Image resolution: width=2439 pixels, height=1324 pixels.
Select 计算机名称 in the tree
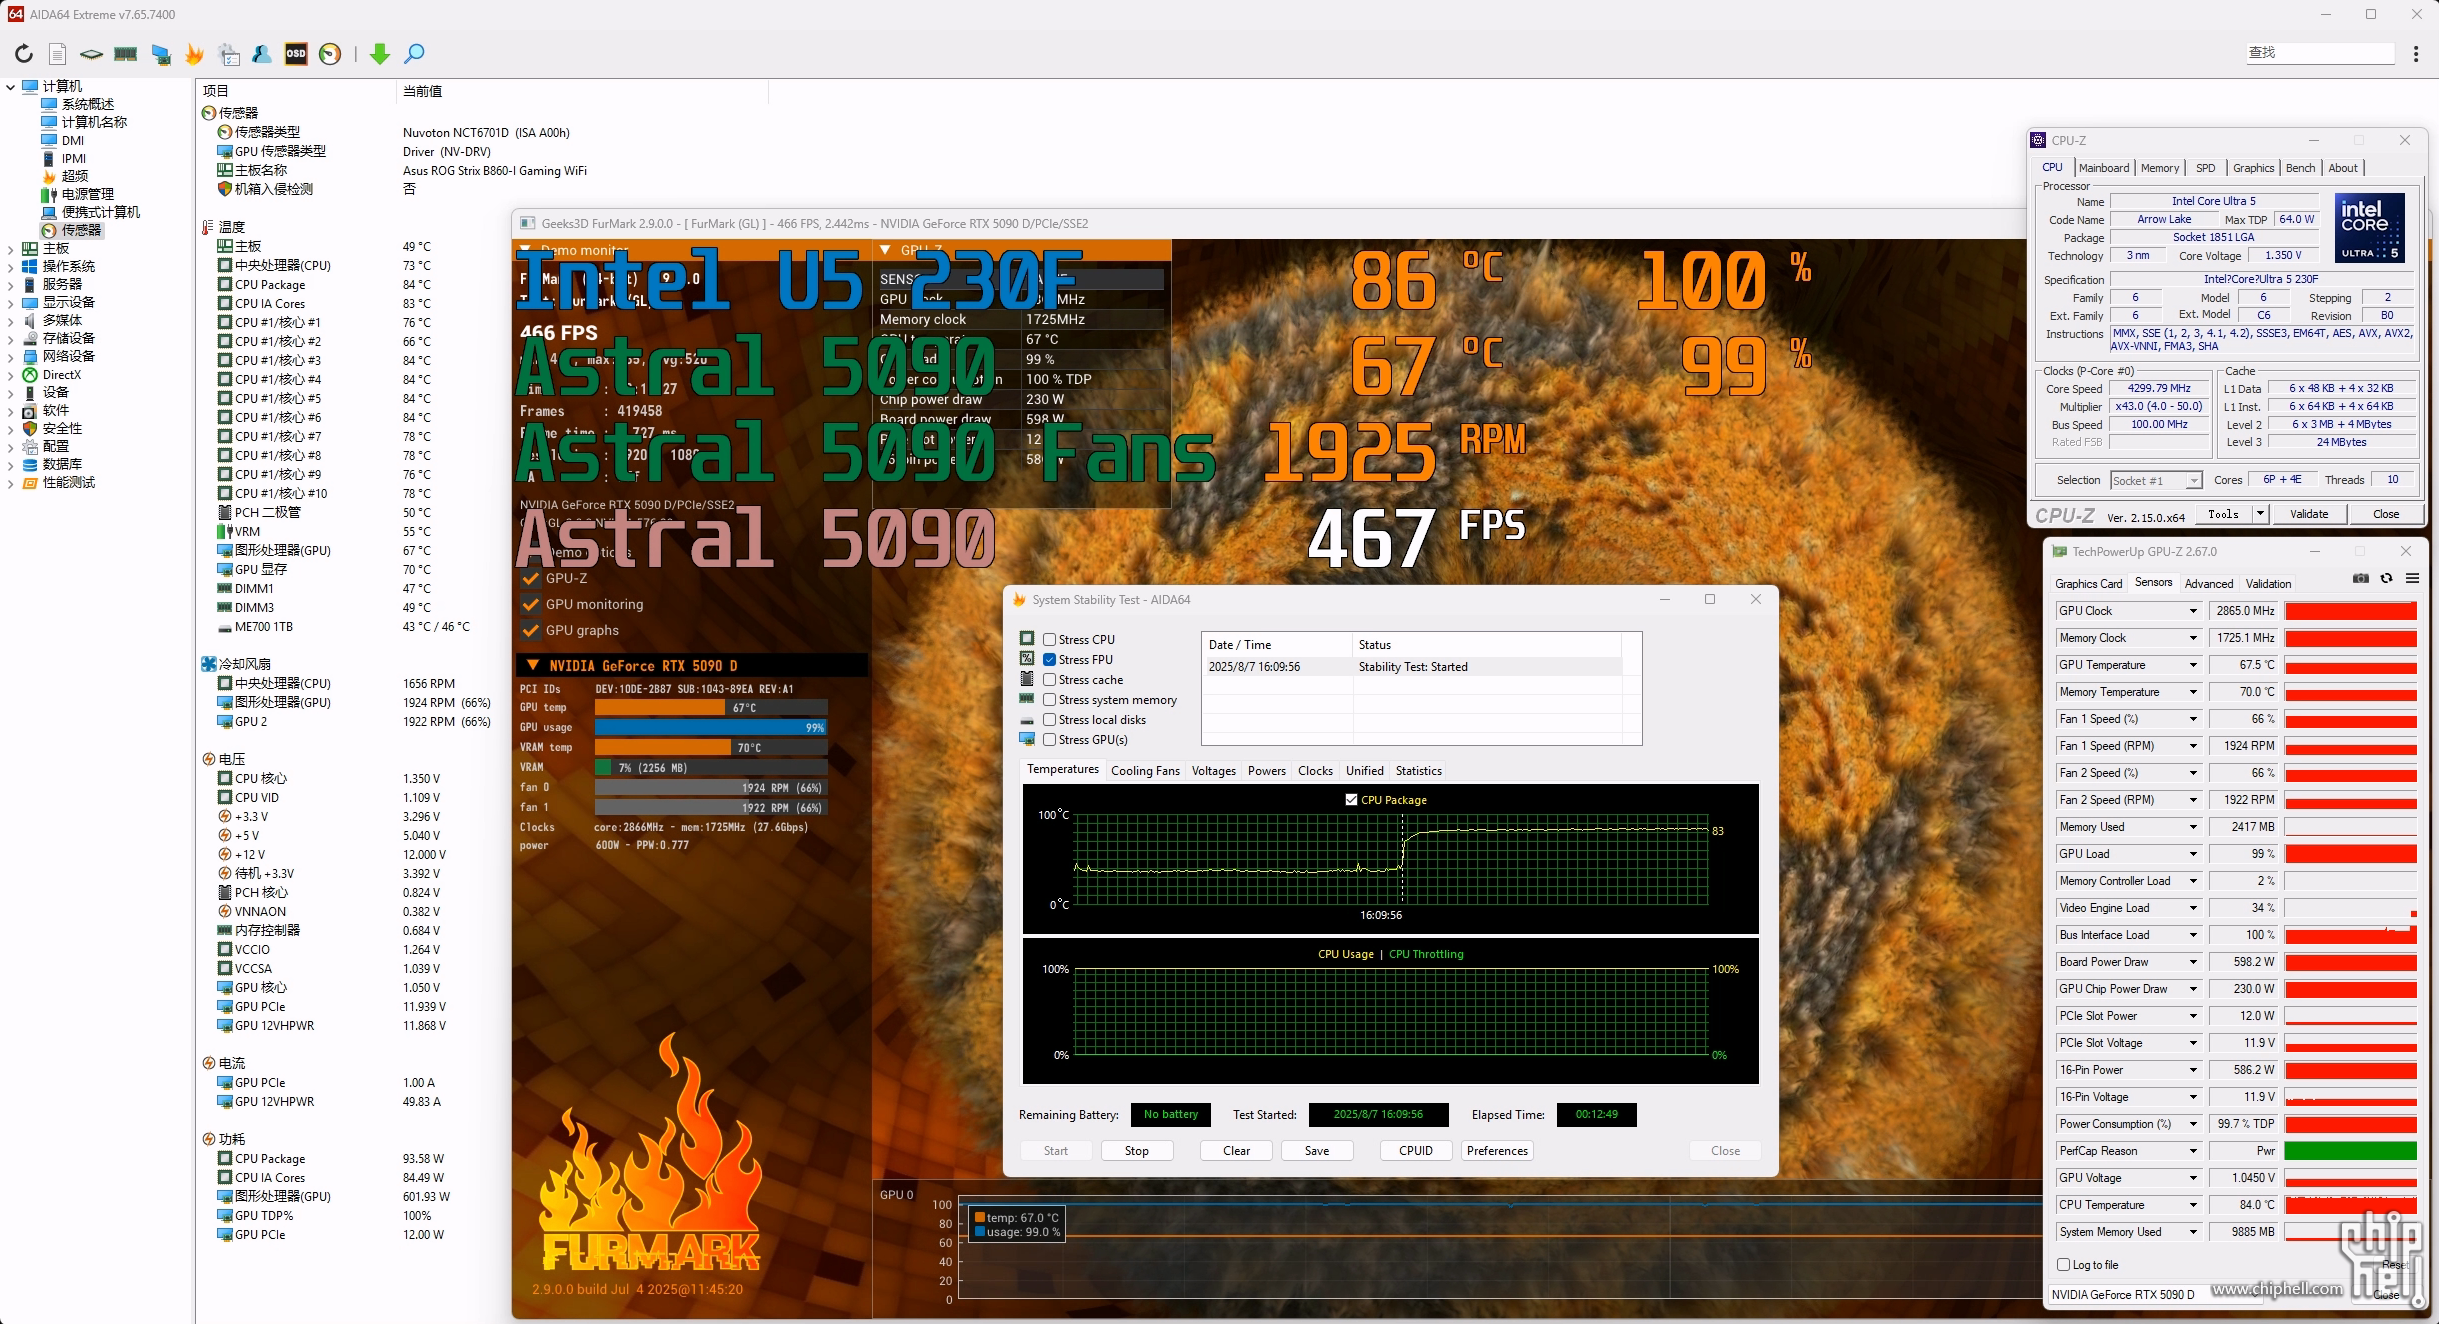95,122
